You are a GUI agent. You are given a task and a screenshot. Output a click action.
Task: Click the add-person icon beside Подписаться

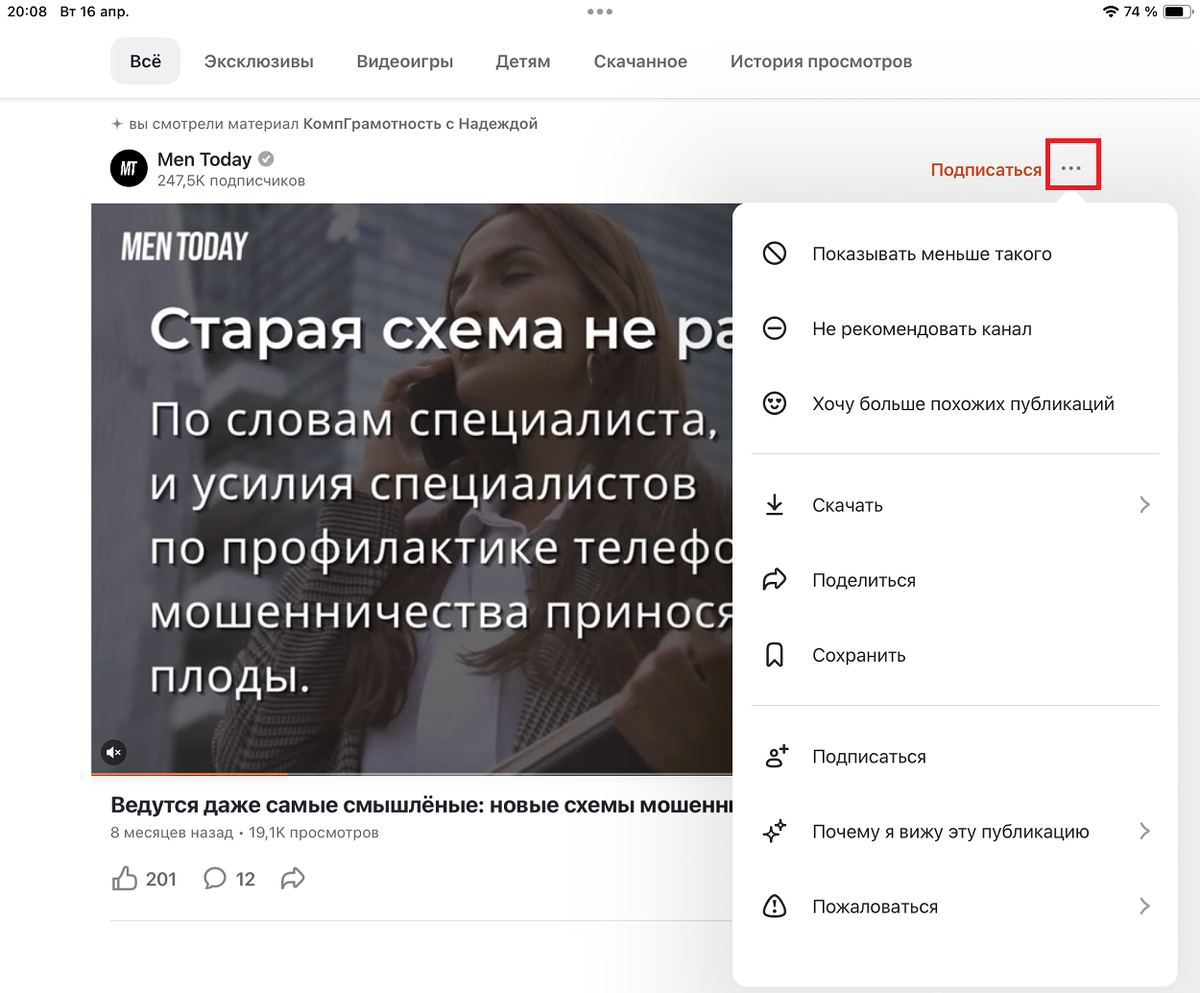tap(774, 756)
